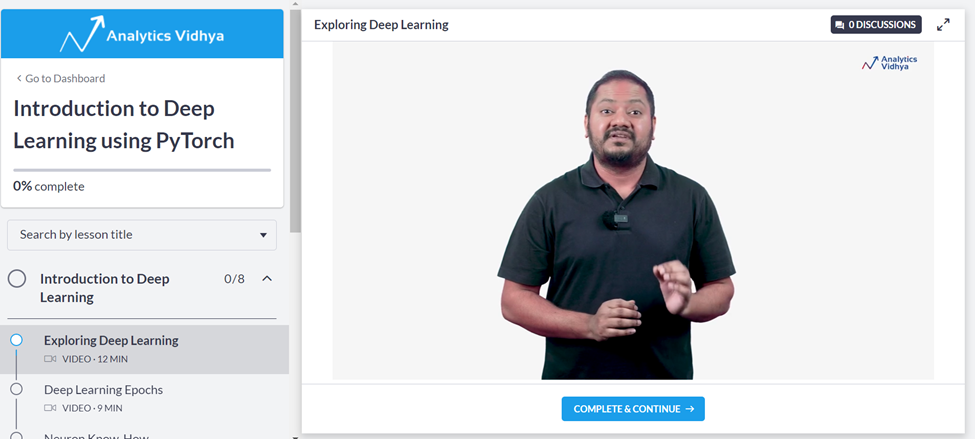Click the back chevron beside Go to Dashboard
This screenshot has width=975, height=439.
tap(19, 79)
